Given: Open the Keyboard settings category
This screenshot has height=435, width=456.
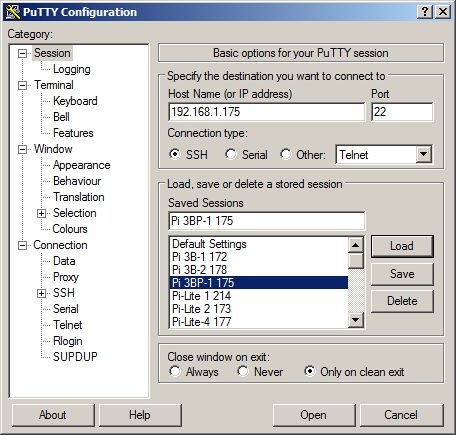Looking at the screenshot, I should (75, 101).
